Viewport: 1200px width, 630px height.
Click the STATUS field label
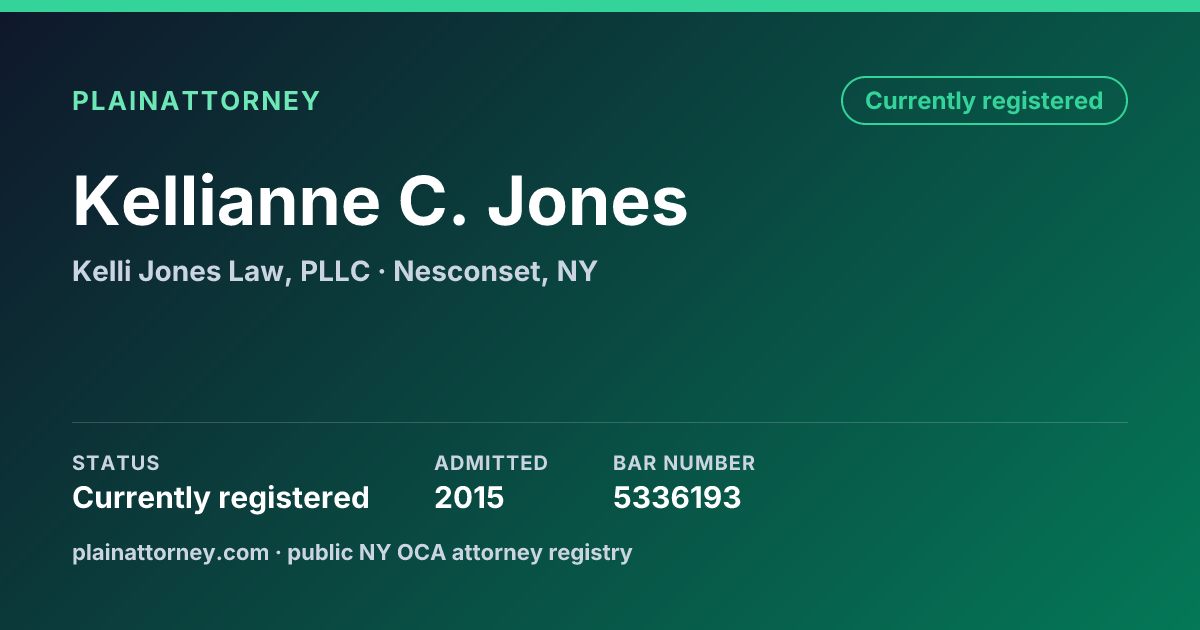116,463
